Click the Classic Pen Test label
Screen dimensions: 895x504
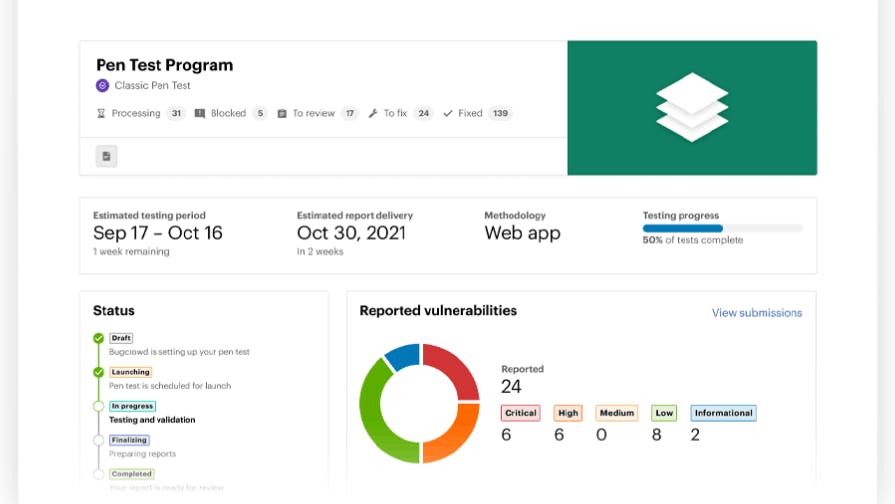coord(152,86)
